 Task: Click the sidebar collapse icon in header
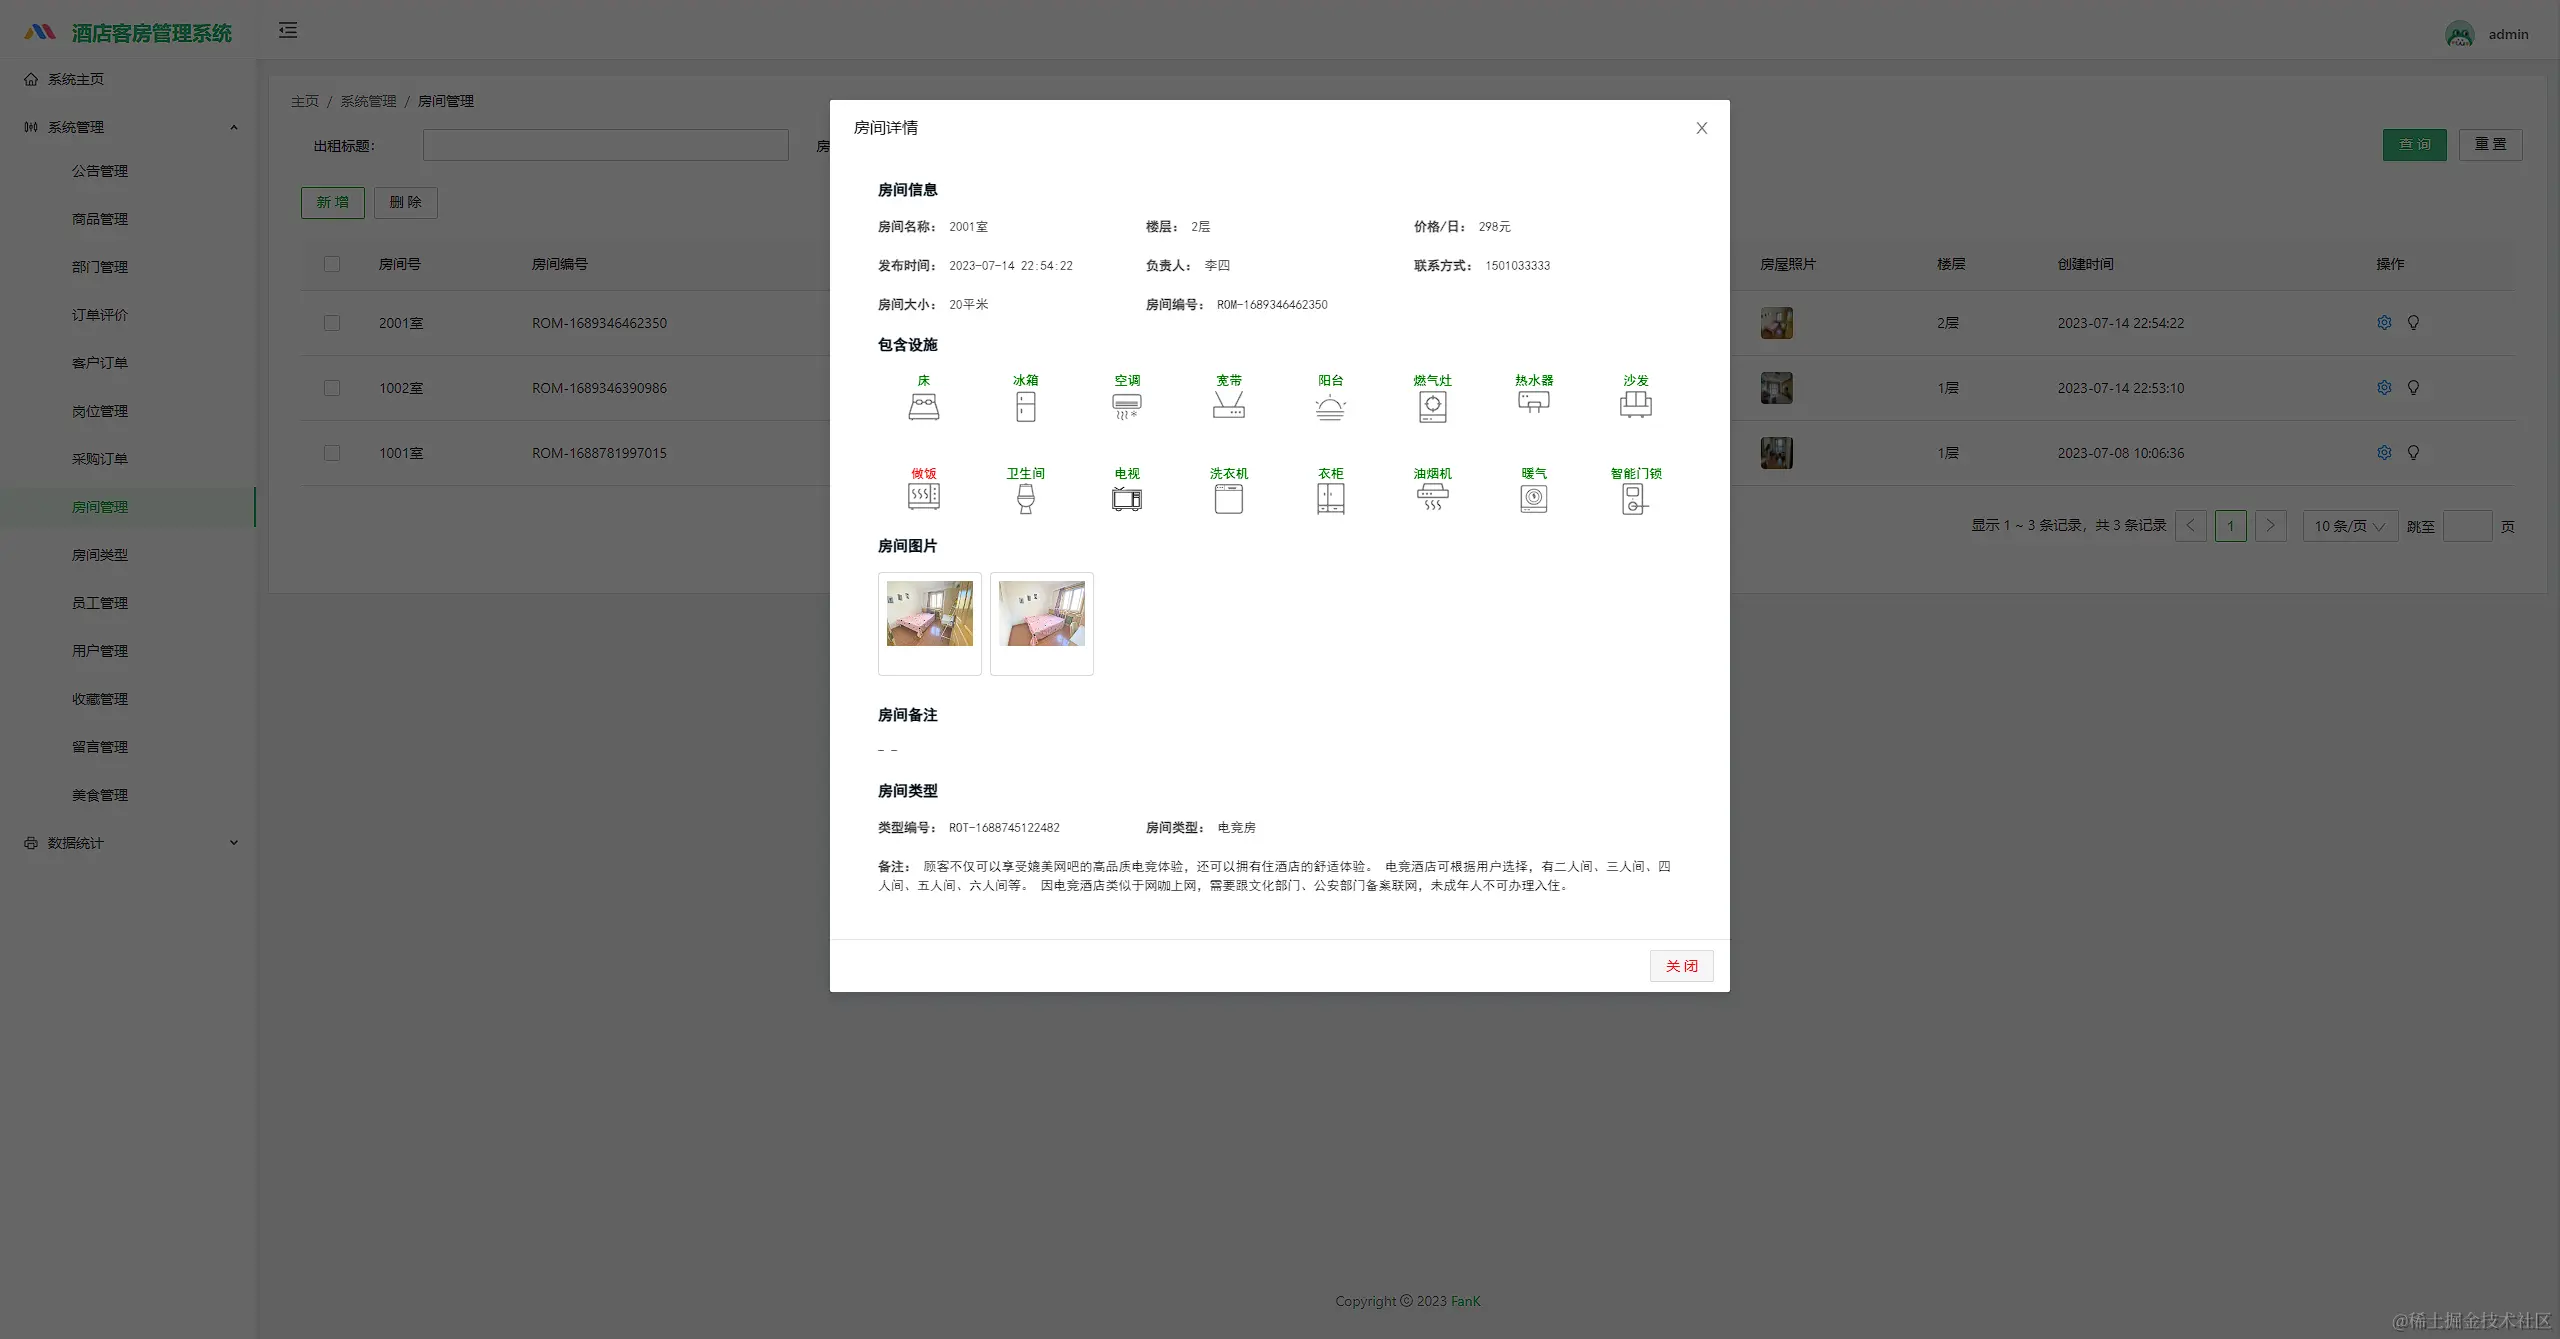pyautogui.click(x=288, y=31)
